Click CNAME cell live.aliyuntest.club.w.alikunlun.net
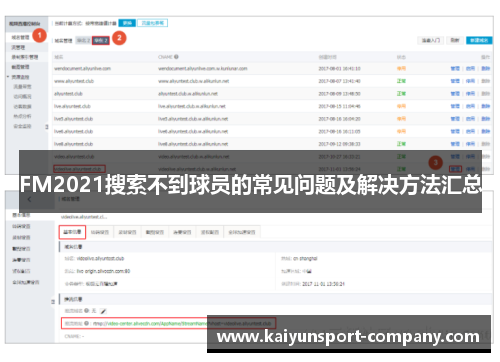This screenshot has height=362, width=500. tap(192, 106)
